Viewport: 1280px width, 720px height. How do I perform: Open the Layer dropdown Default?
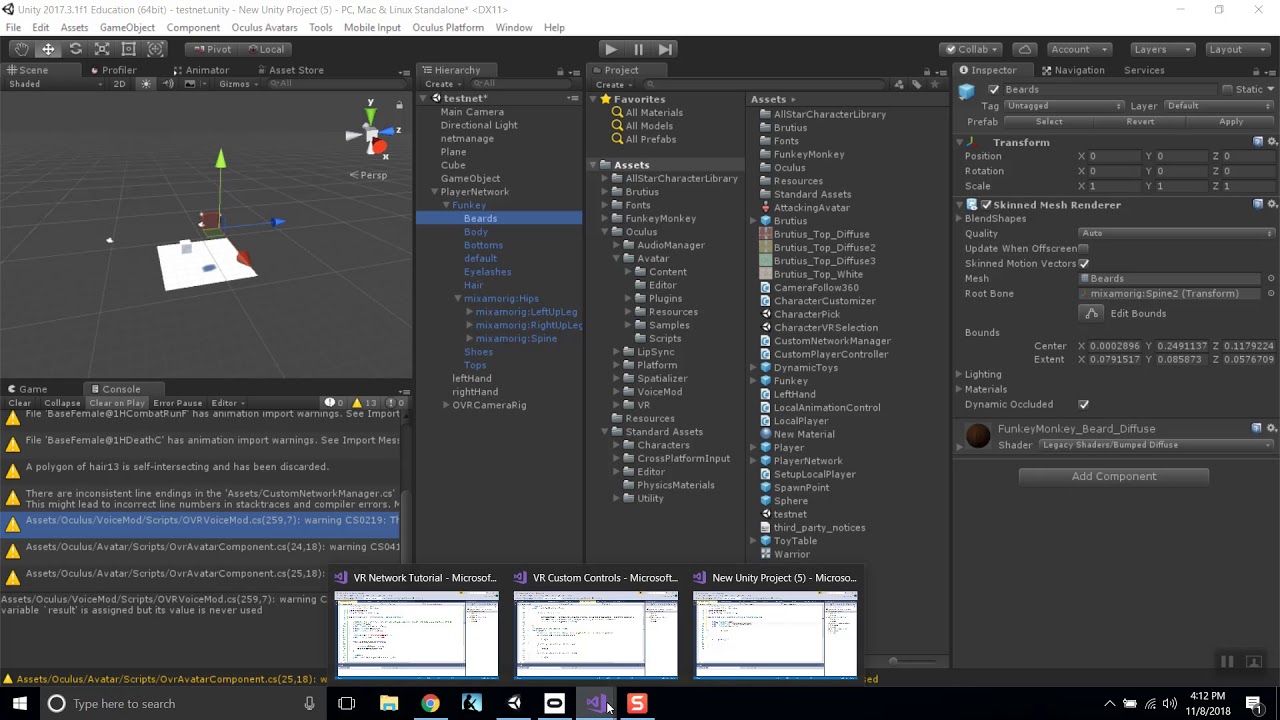click(1219, 106)
